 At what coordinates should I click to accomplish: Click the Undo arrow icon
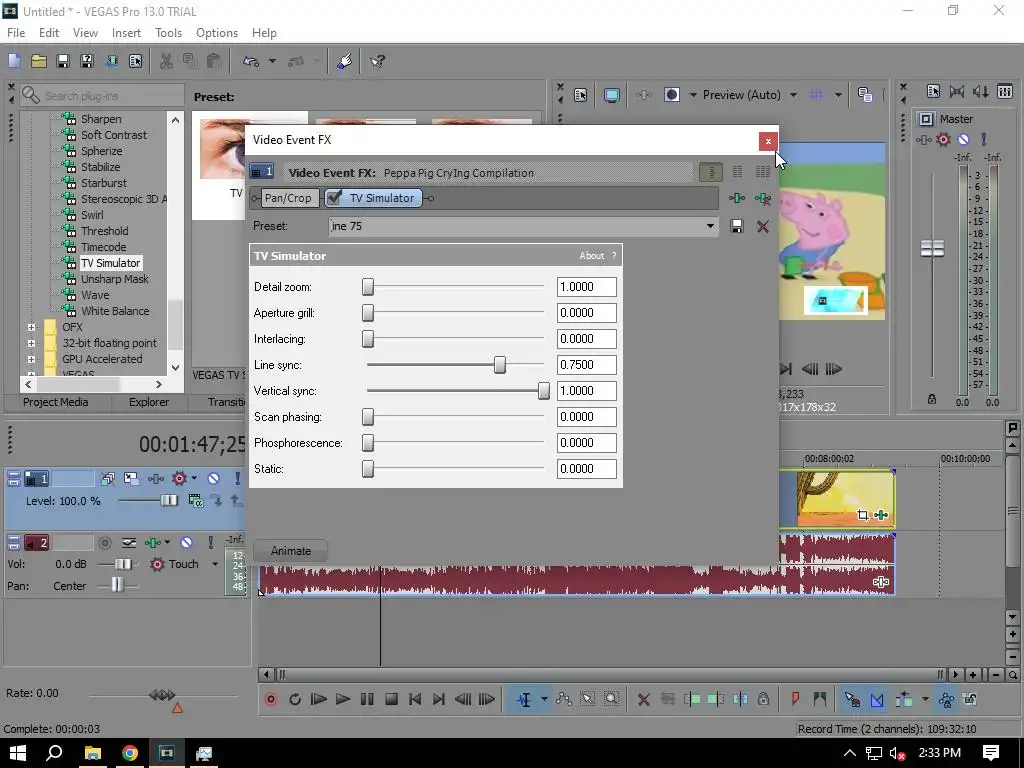251,61
